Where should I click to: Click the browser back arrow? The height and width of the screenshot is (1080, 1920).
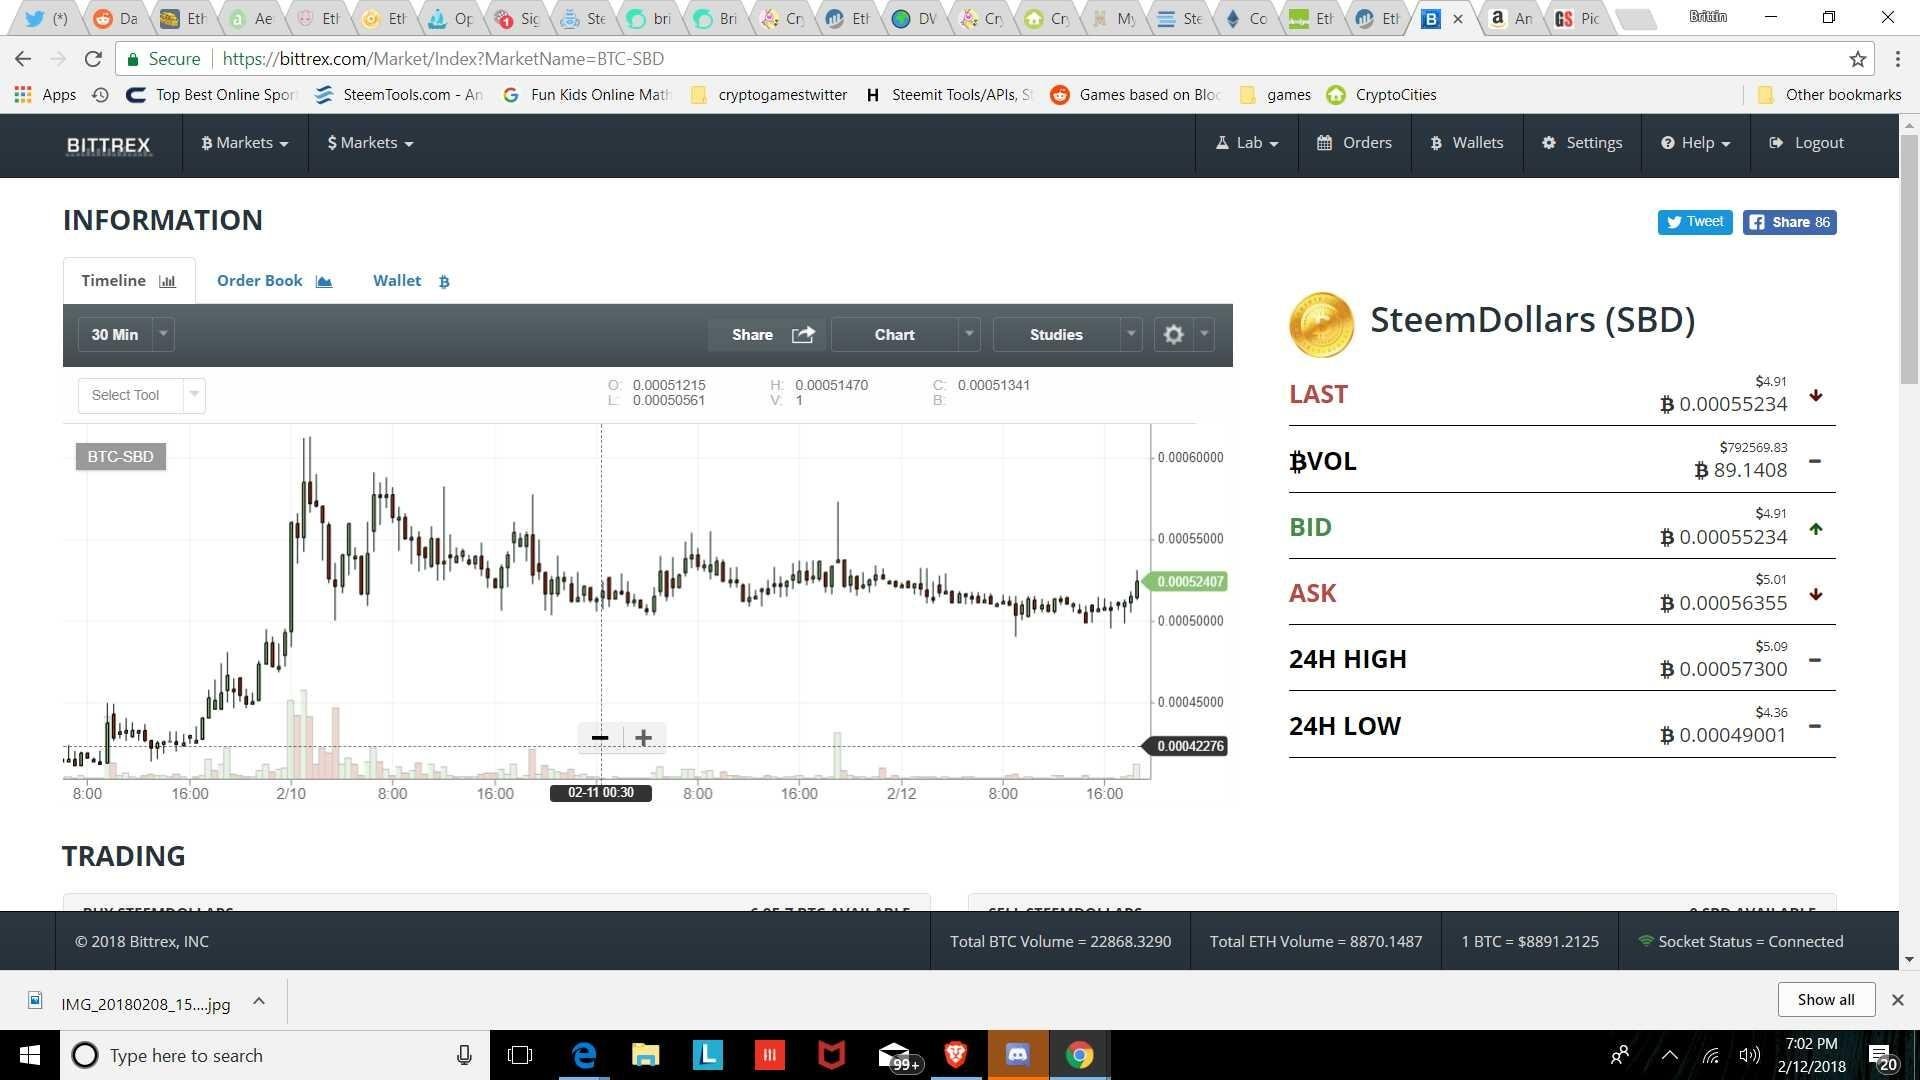[x=23, y=59]
